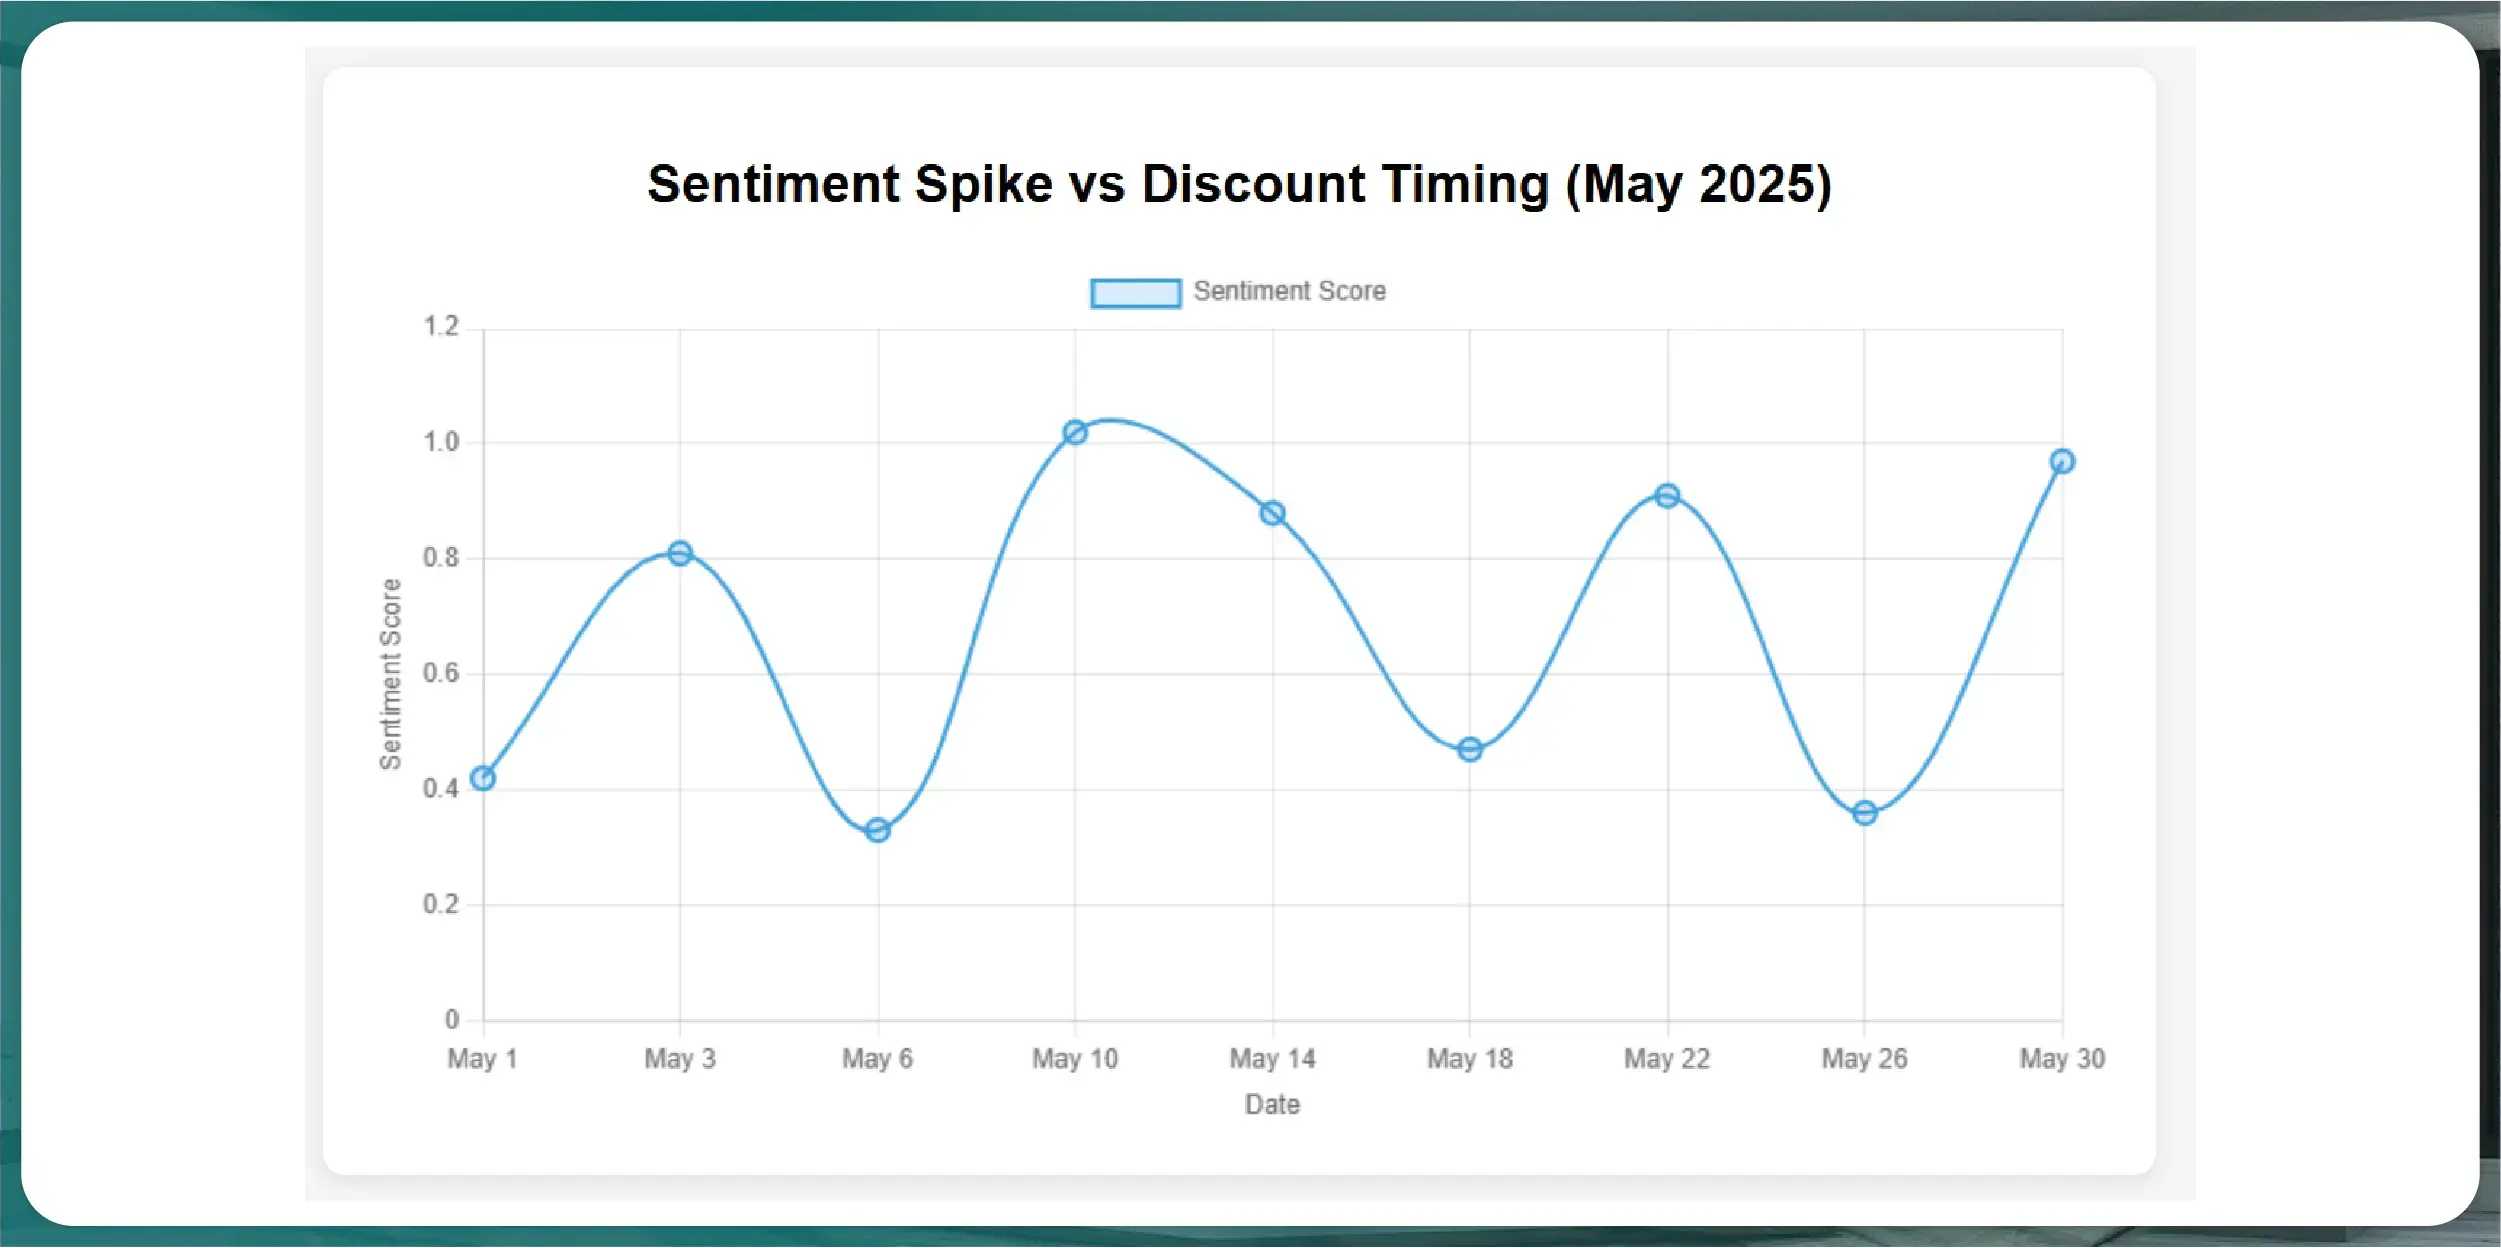The image size is (2501, 1248).
Task: Select the May 22 x-axis tick label
Action: (x=1667, y=1058)
